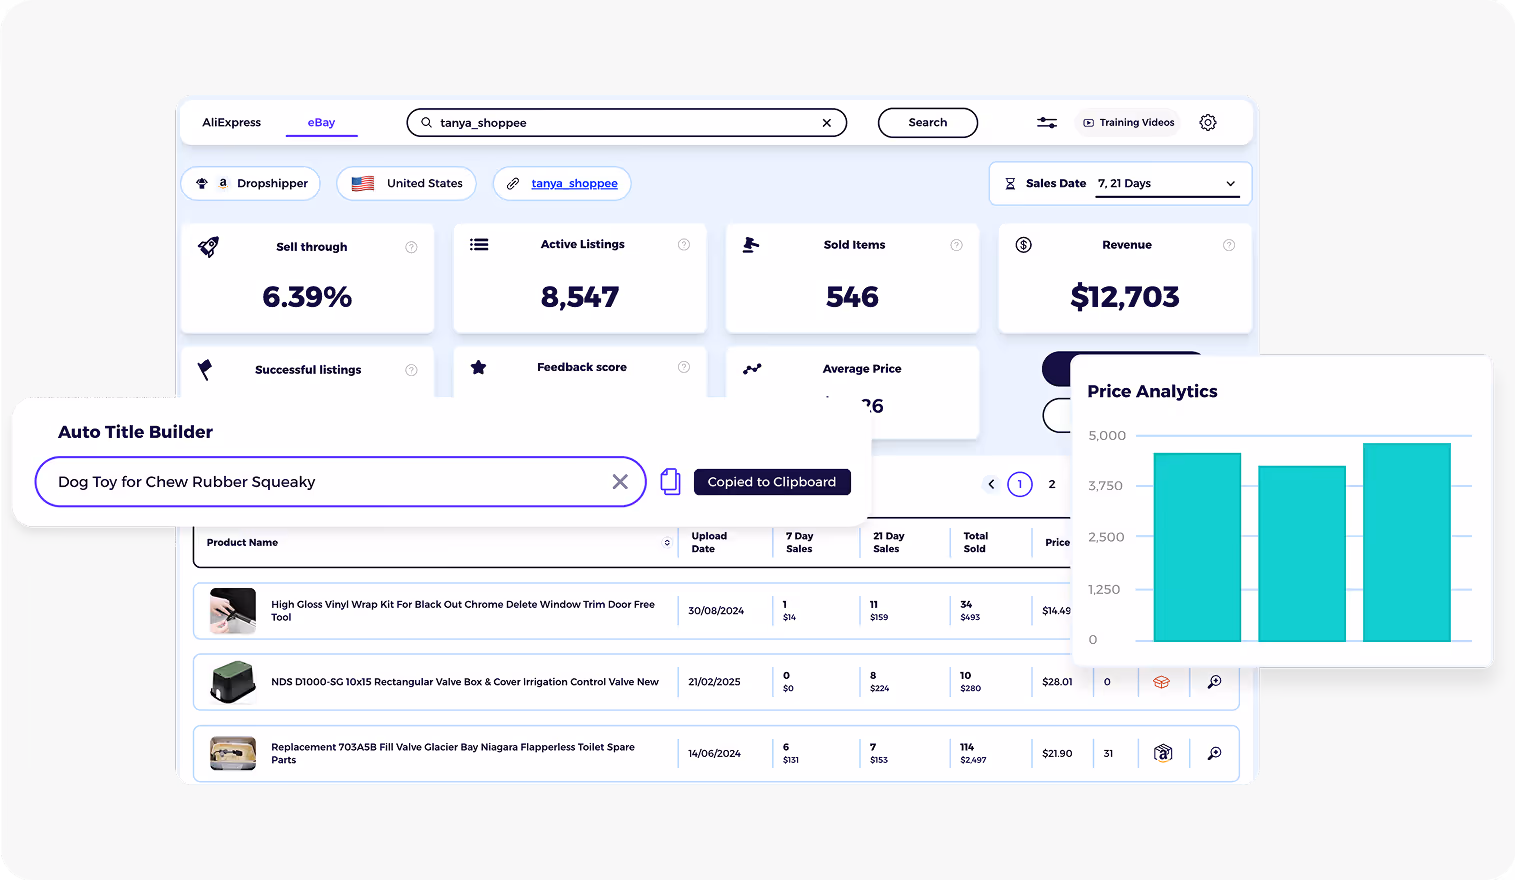1515x880 pixels.
Task: Go to page 2 of results
Action: coord(1052,484)
